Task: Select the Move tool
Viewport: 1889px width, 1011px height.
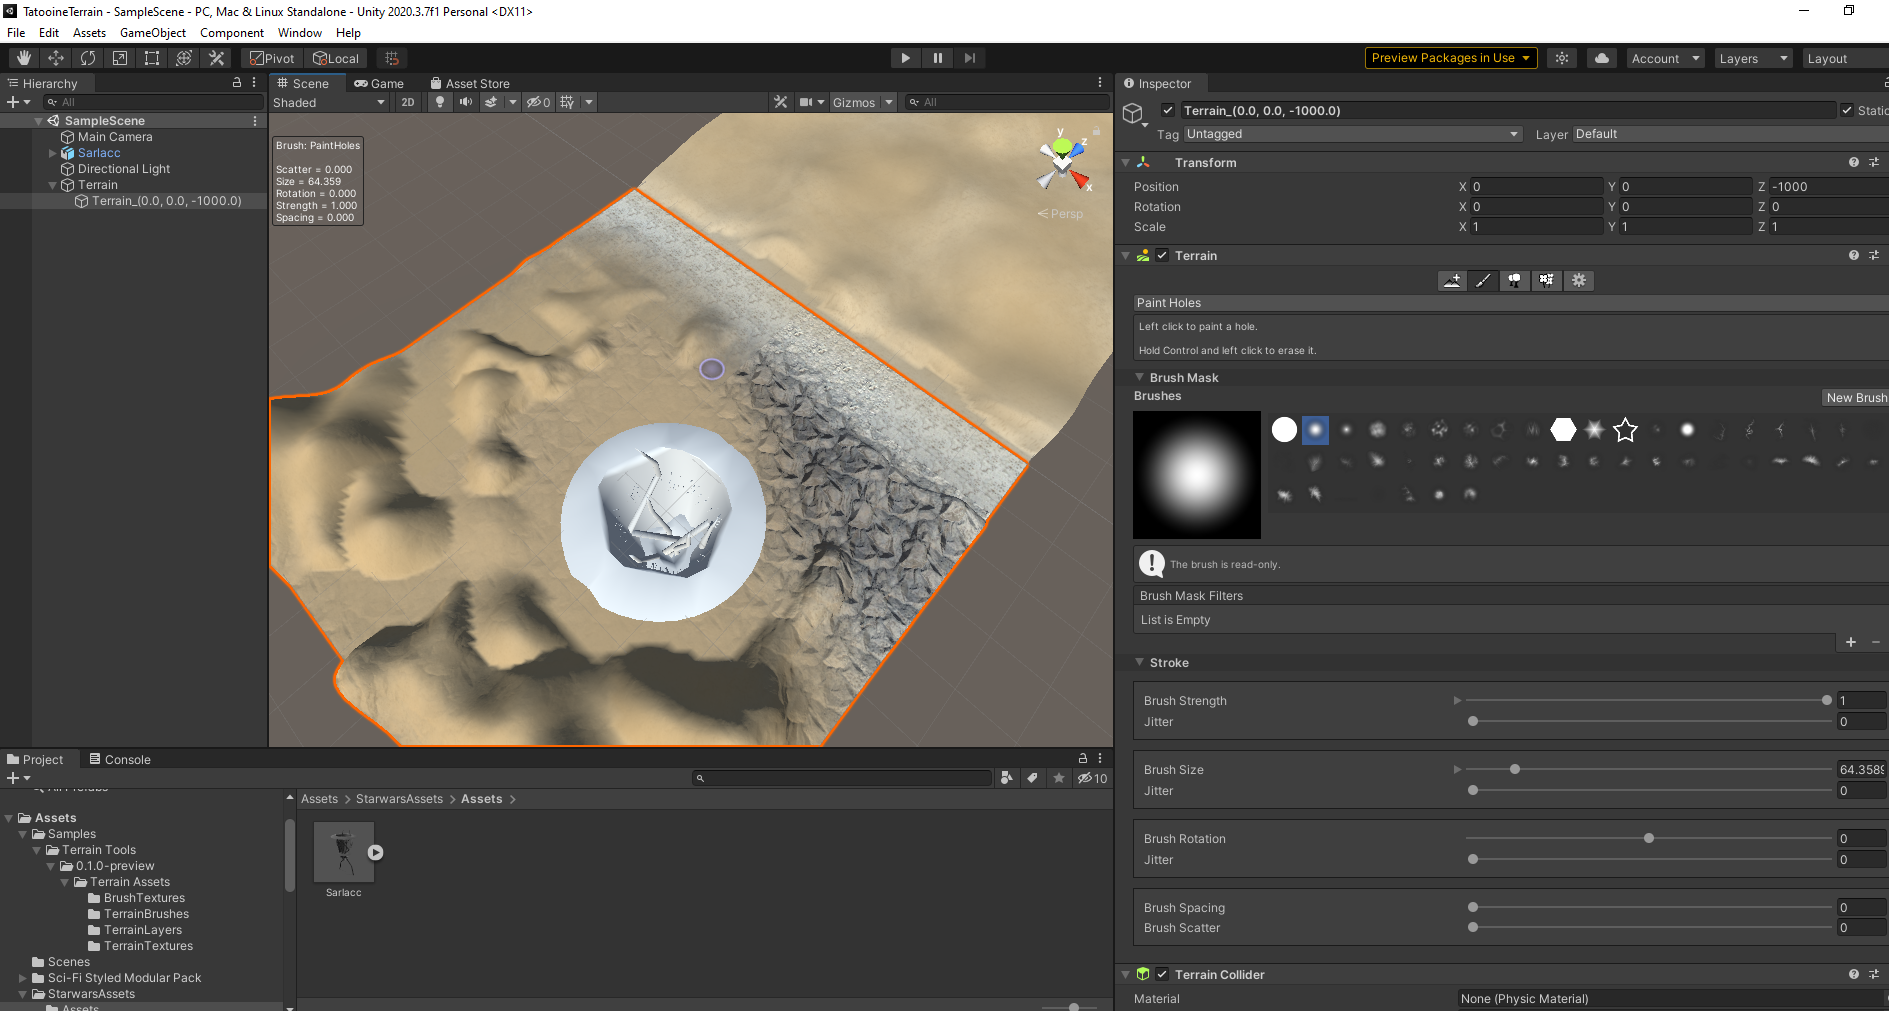Action: [56, 58]
